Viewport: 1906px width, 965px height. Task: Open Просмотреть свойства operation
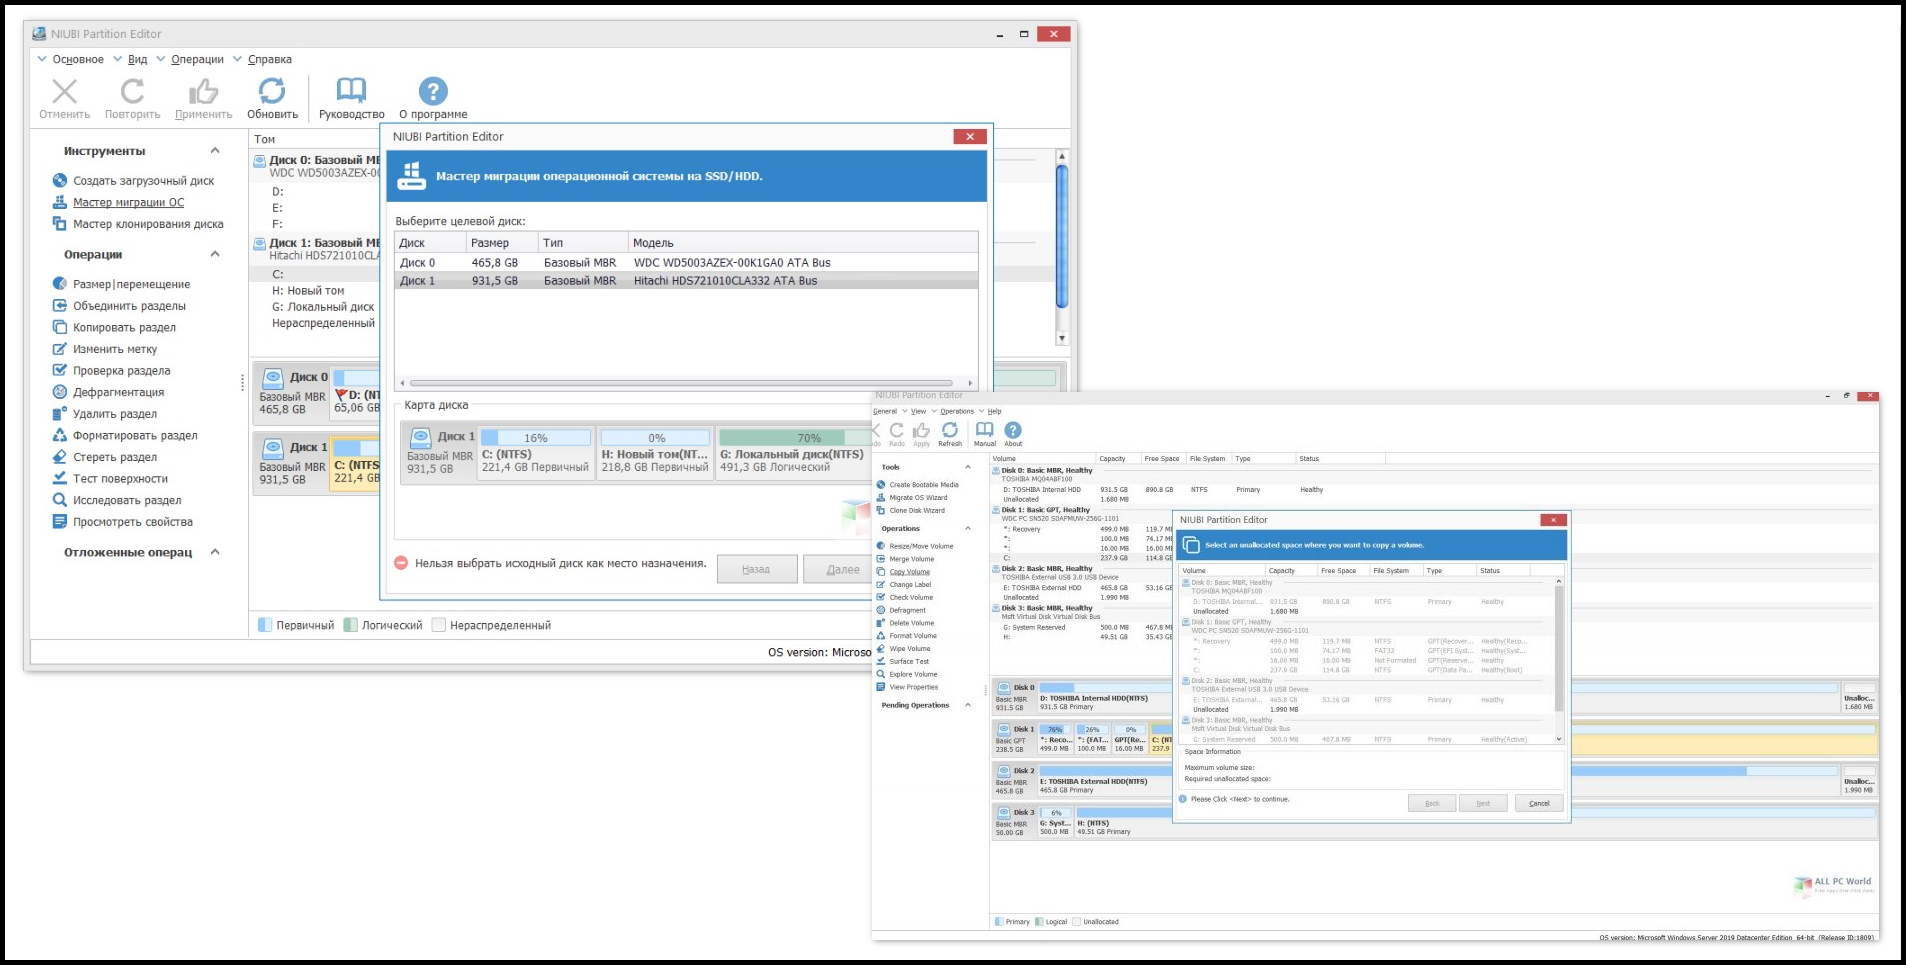click(133, 522)
